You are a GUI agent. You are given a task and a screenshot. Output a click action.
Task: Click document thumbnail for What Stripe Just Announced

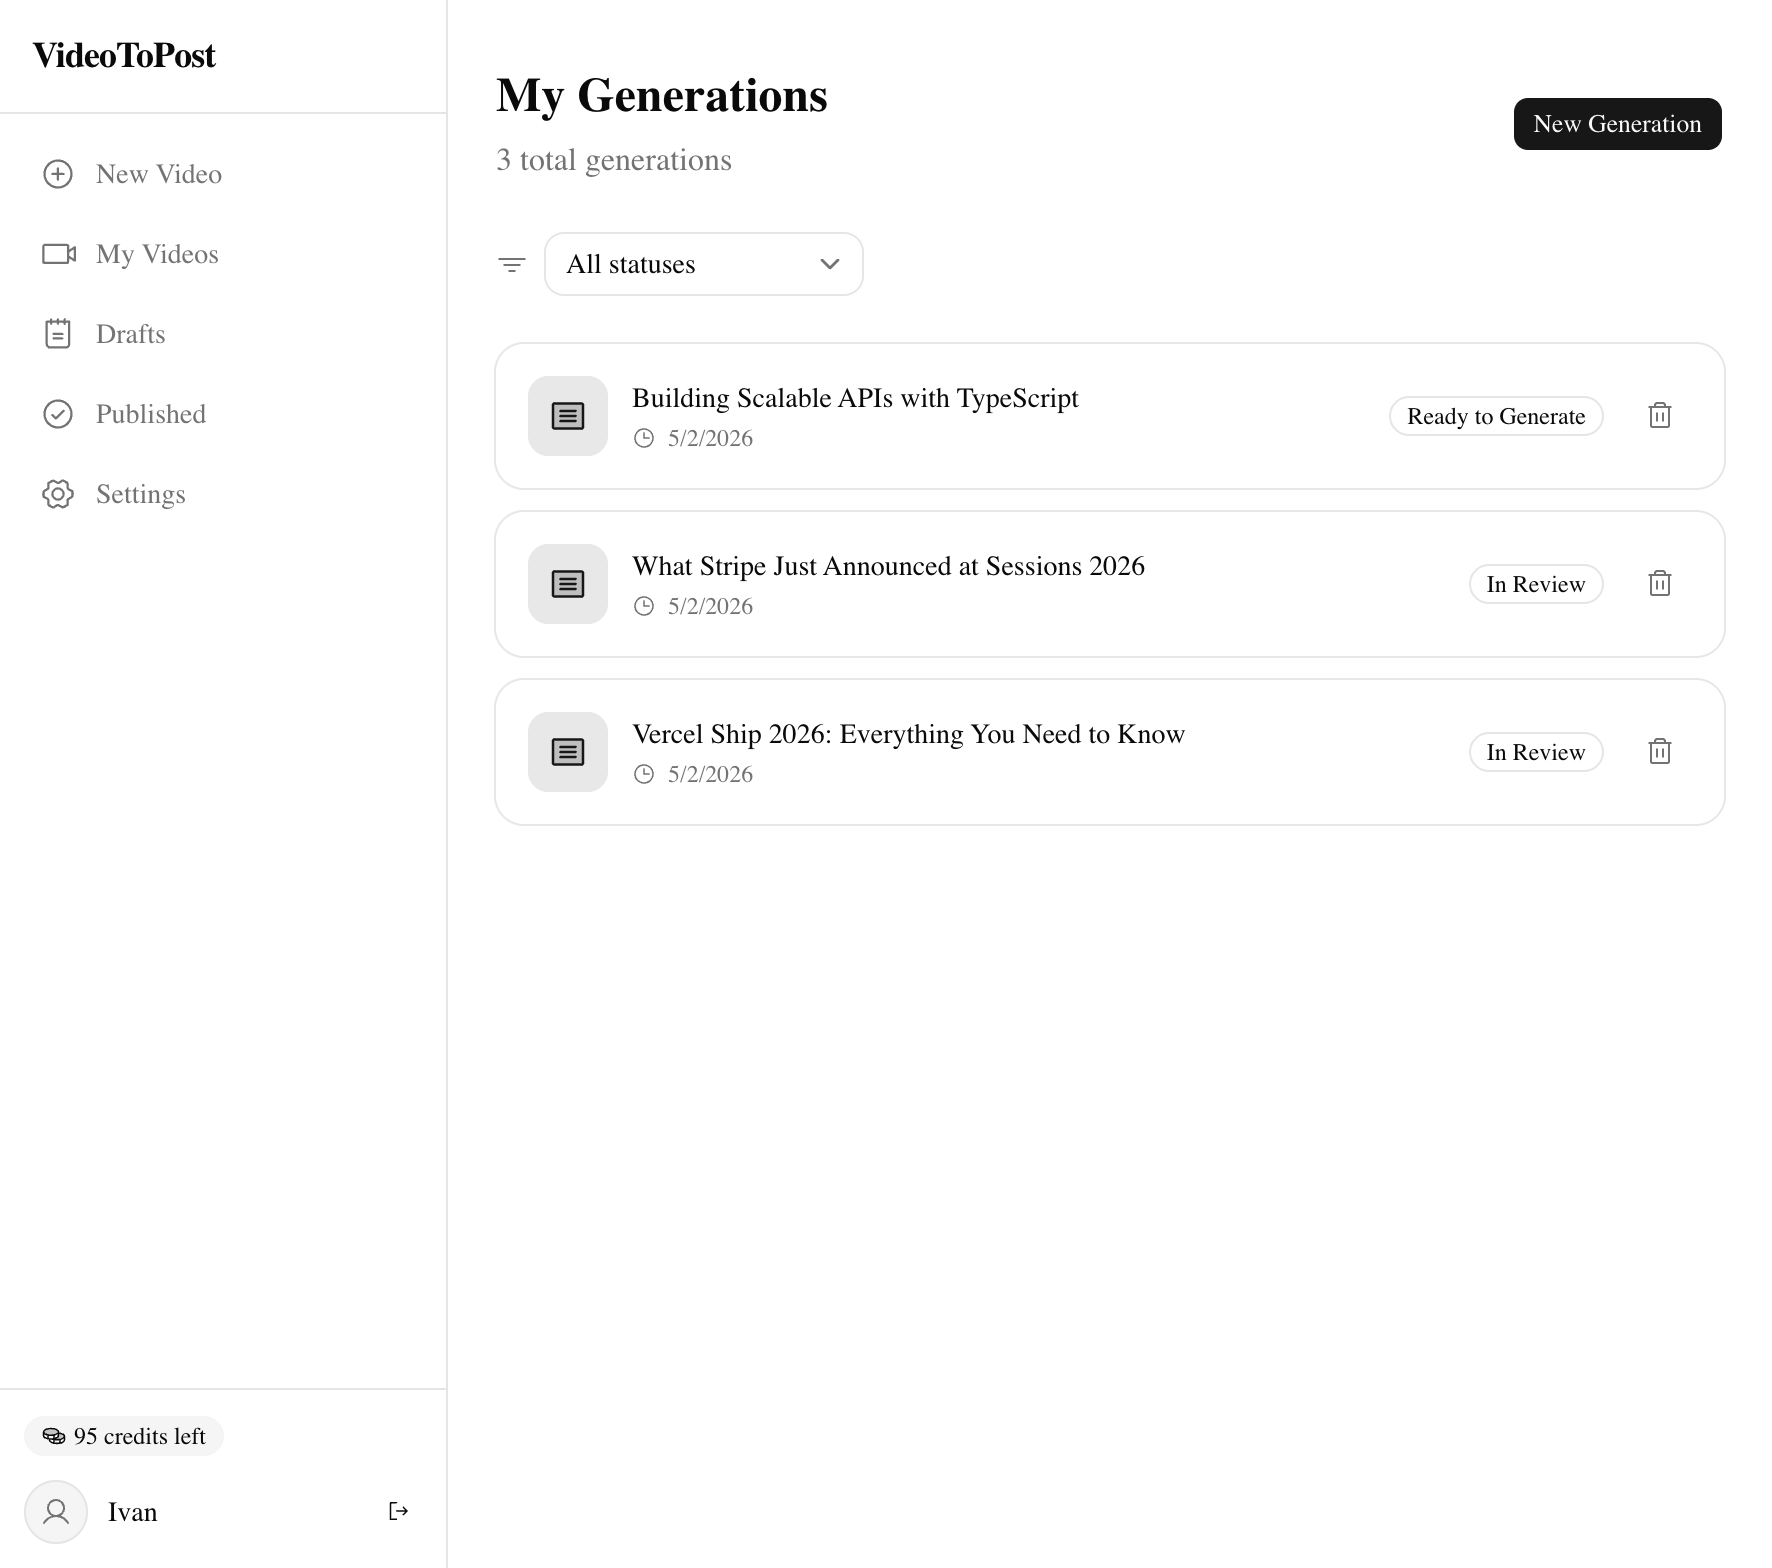point(568,584)
